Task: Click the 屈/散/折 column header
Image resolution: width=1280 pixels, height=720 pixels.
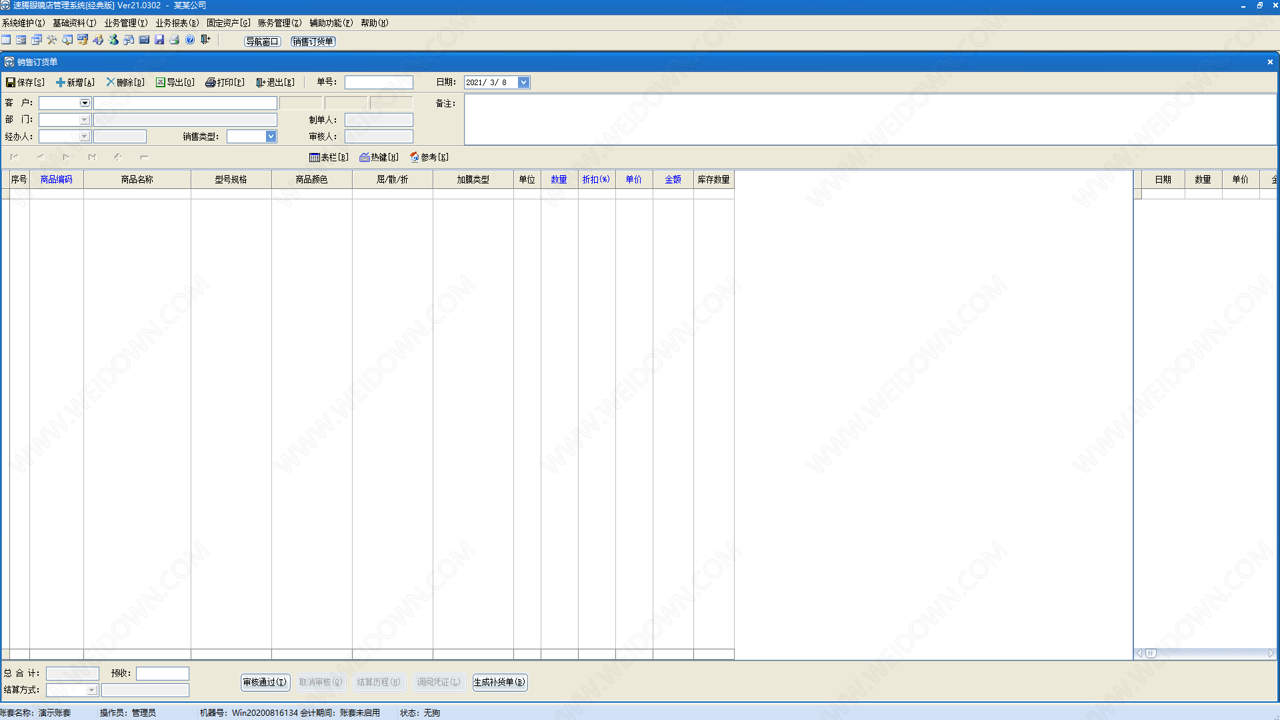Action: click(x=392, y=180)
